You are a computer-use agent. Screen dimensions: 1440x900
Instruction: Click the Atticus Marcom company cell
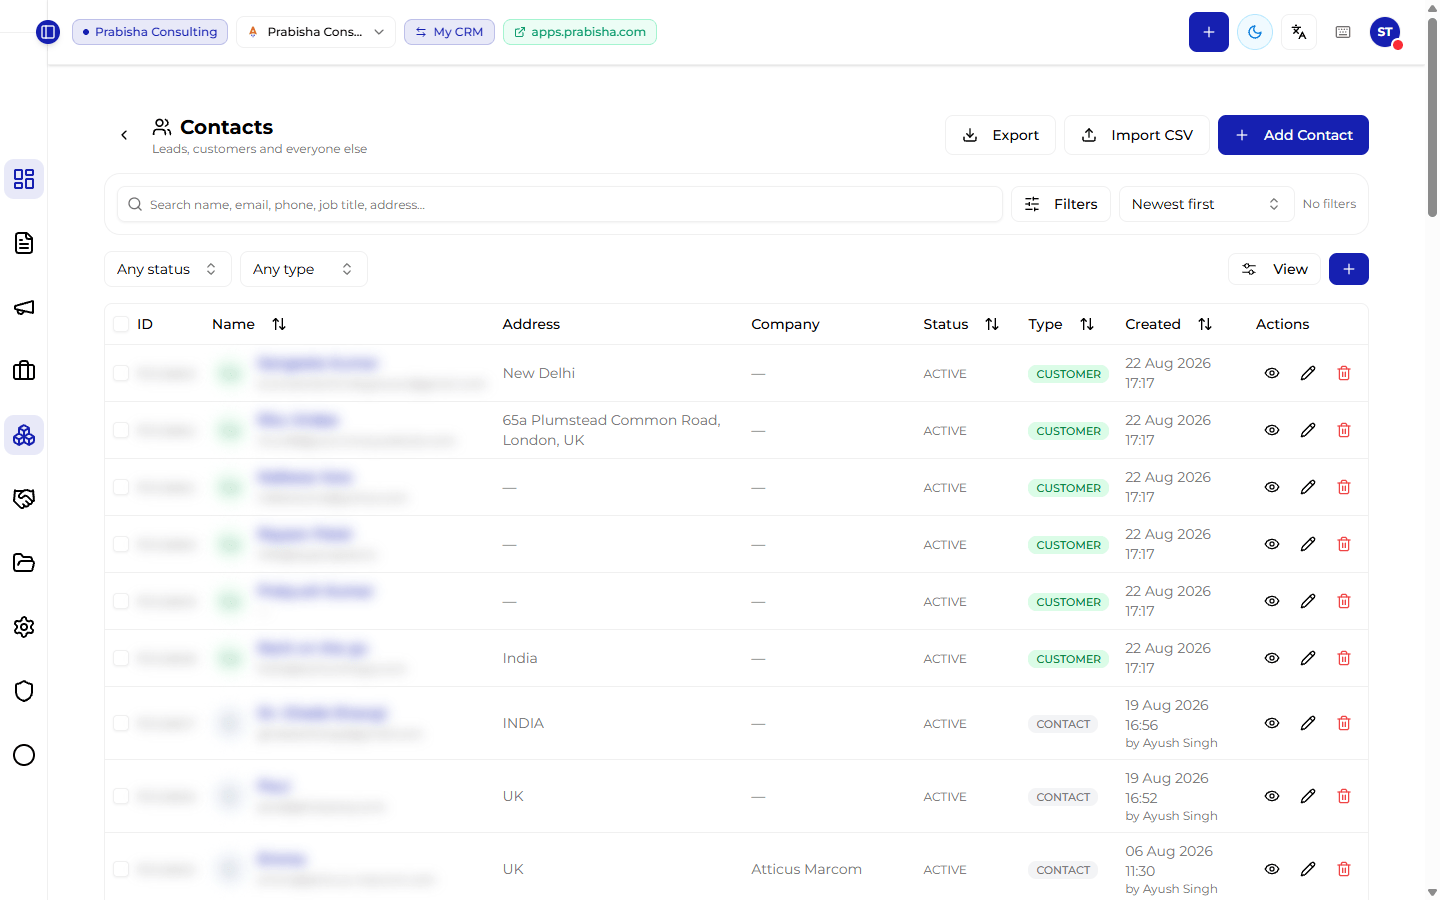(x=806, y=869)
